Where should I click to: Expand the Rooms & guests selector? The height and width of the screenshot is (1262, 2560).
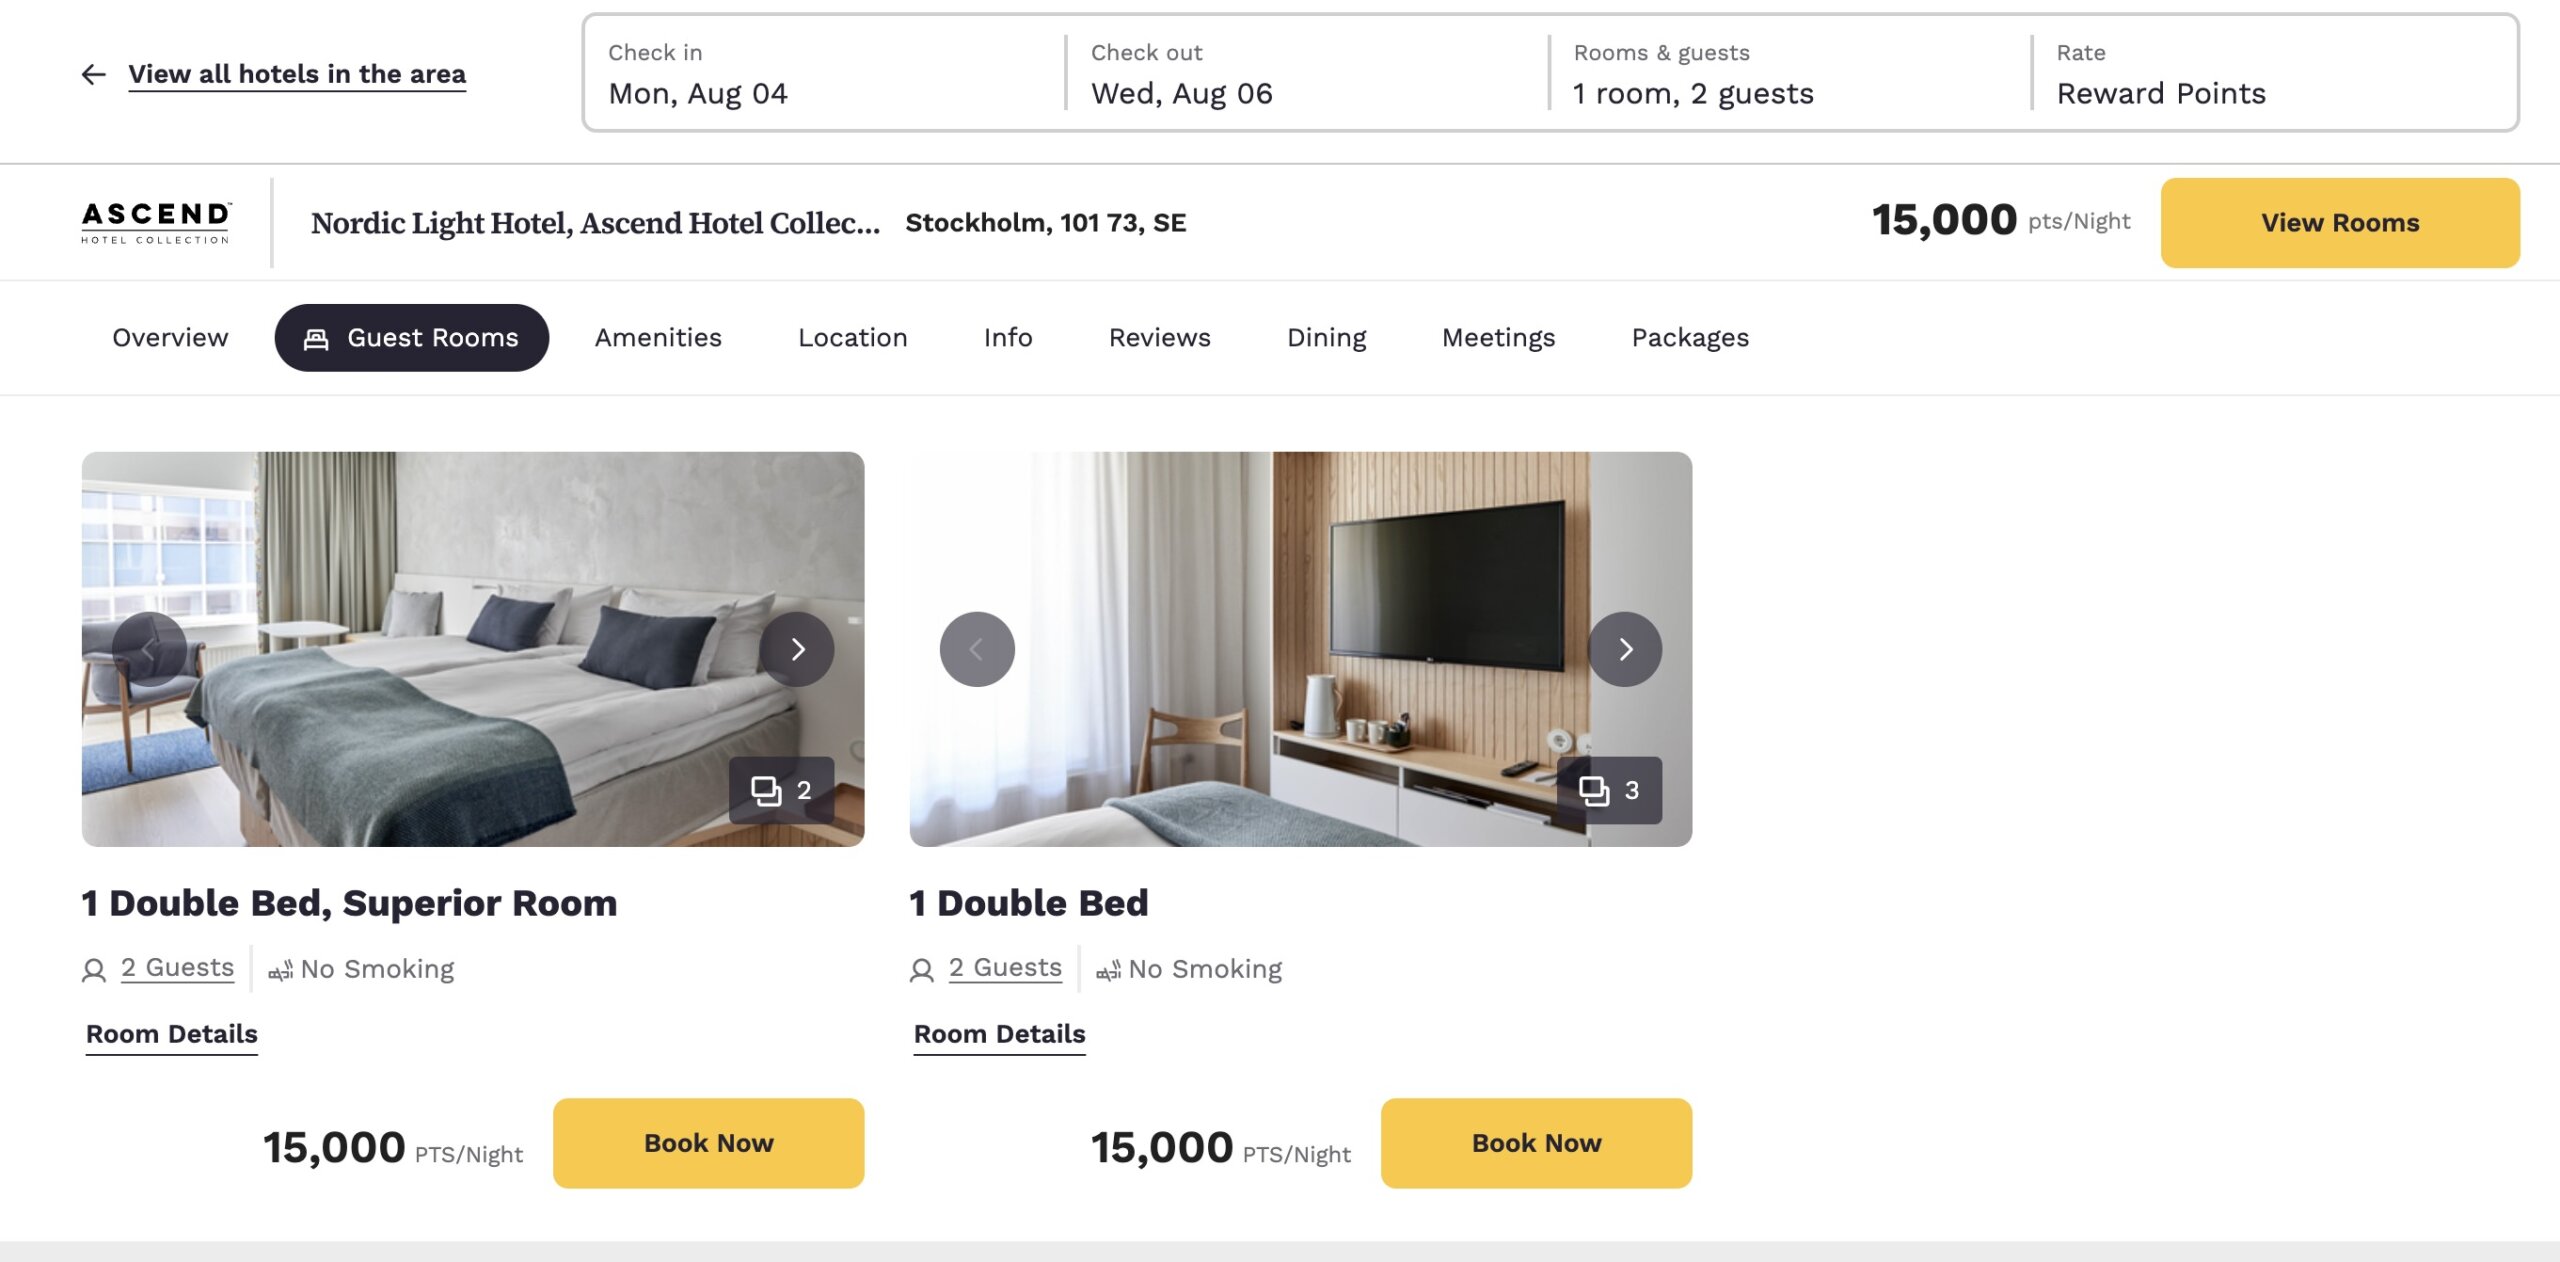pyautogui.click(x=1790, y=73)
